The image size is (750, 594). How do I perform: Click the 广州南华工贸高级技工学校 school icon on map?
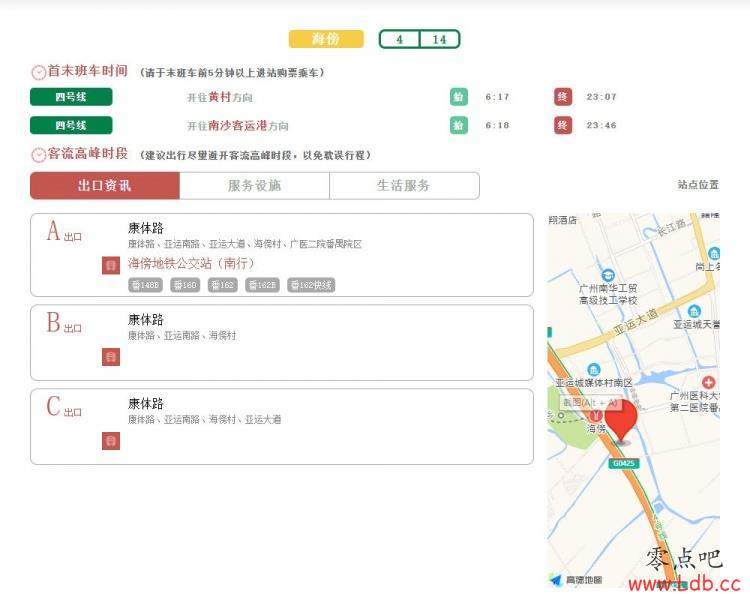608,275
